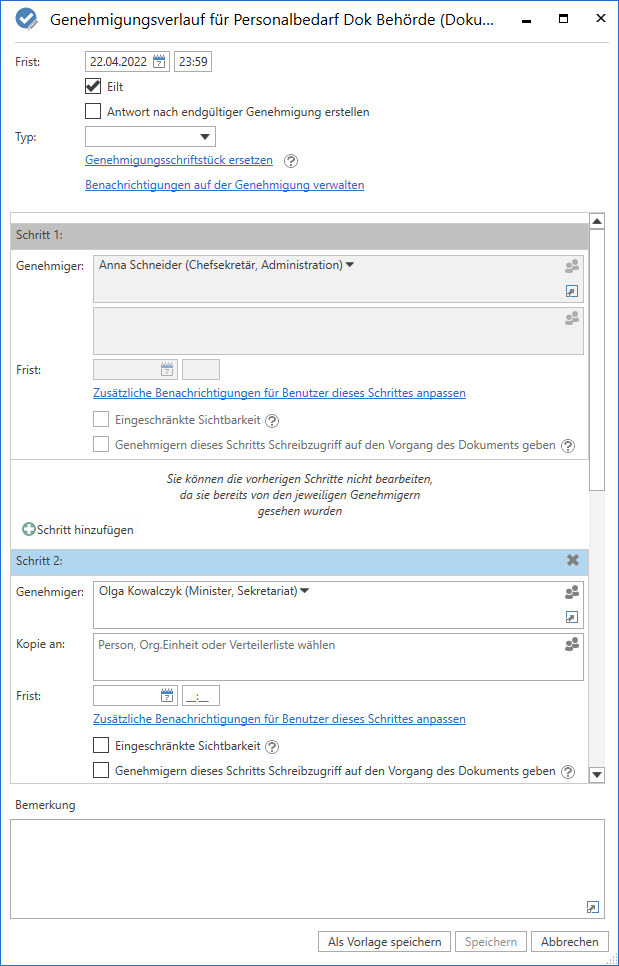Image resolution: width=619 pixels, height=966 pixels.
Task: Click green plus icon Schritt hinzufügen
Action: [x=29, y=530]
